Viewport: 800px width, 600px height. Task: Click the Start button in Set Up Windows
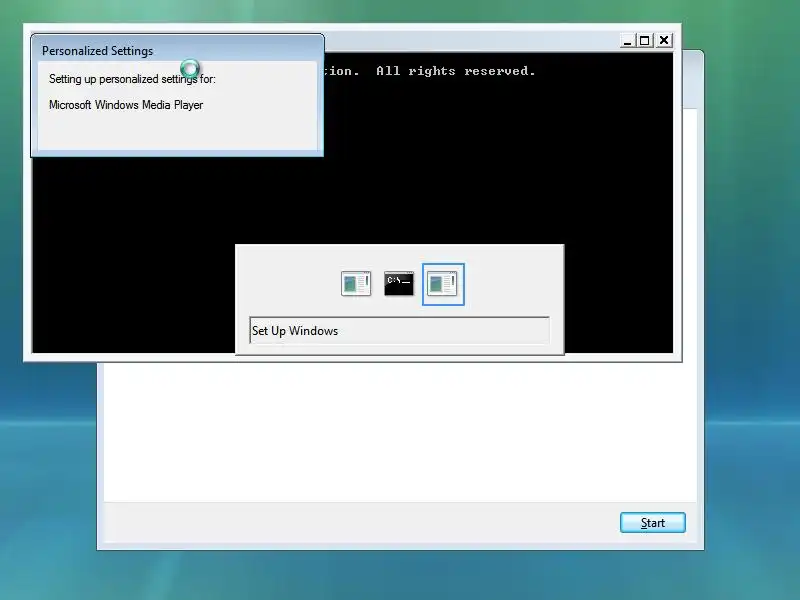[653, 522]
